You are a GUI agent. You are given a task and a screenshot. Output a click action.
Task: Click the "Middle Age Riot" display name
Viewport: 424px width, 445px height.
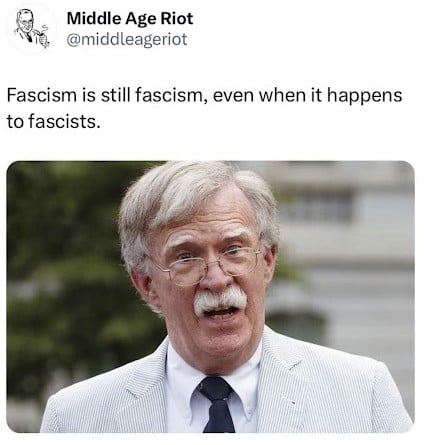coord(130,18)
